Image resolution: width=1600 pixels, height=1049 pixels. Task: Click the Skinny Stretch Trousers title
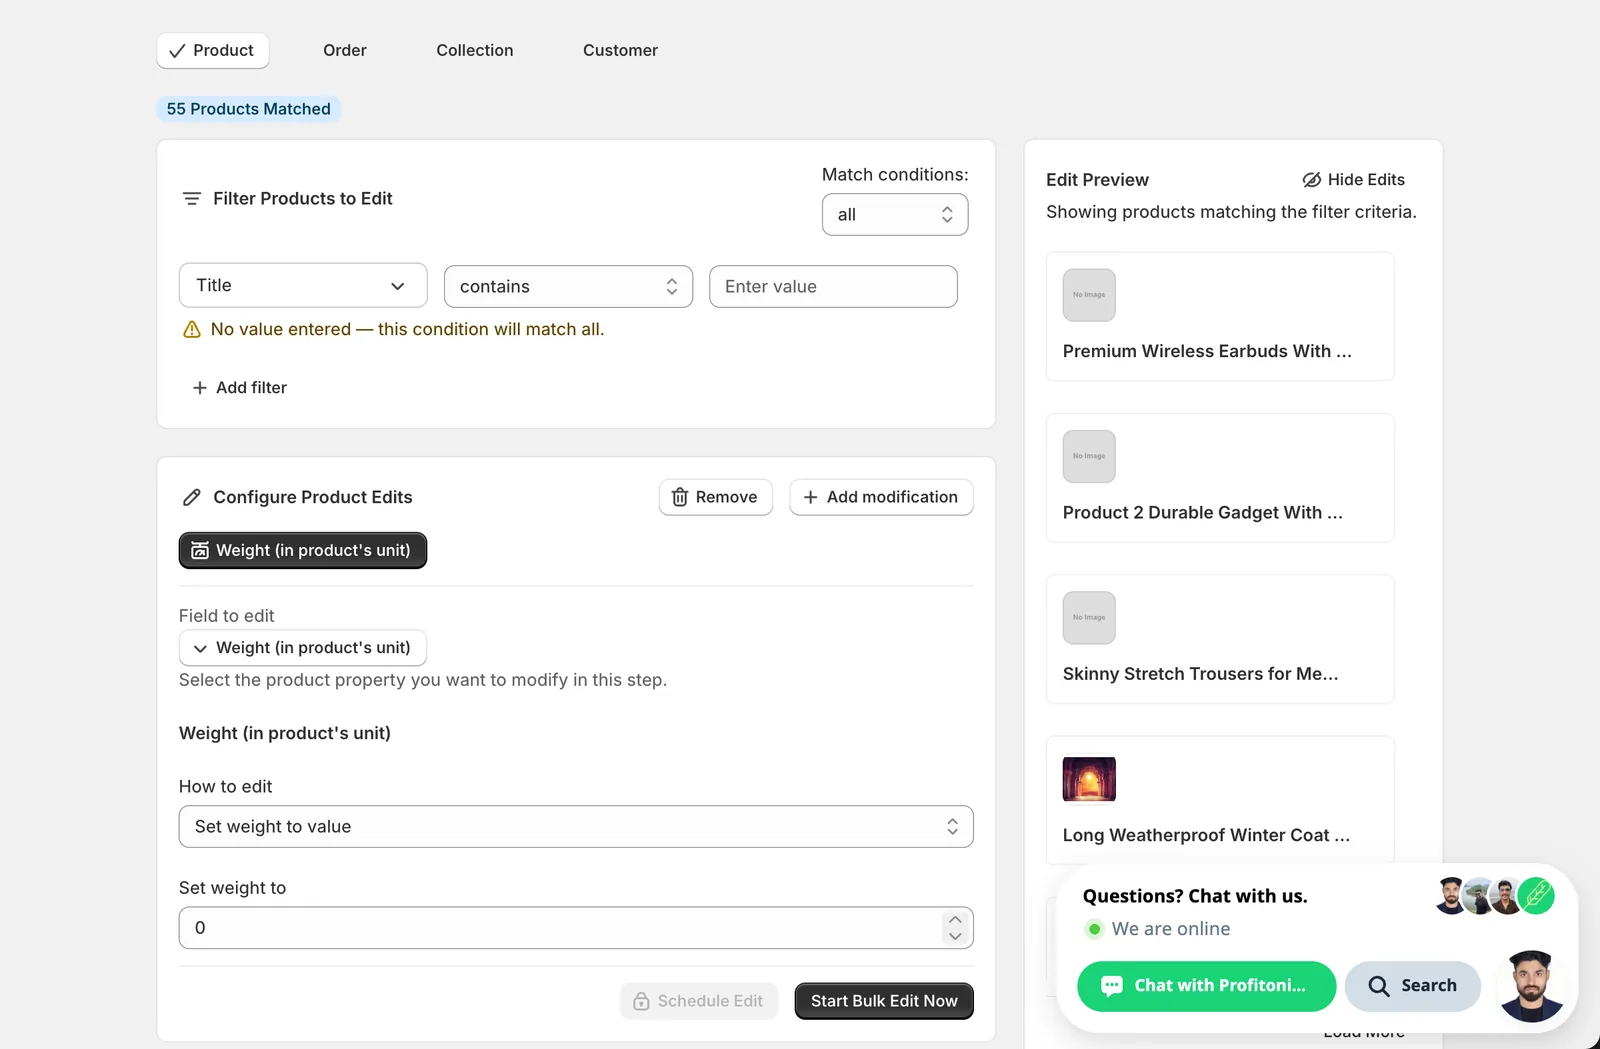coord(1200,674)
